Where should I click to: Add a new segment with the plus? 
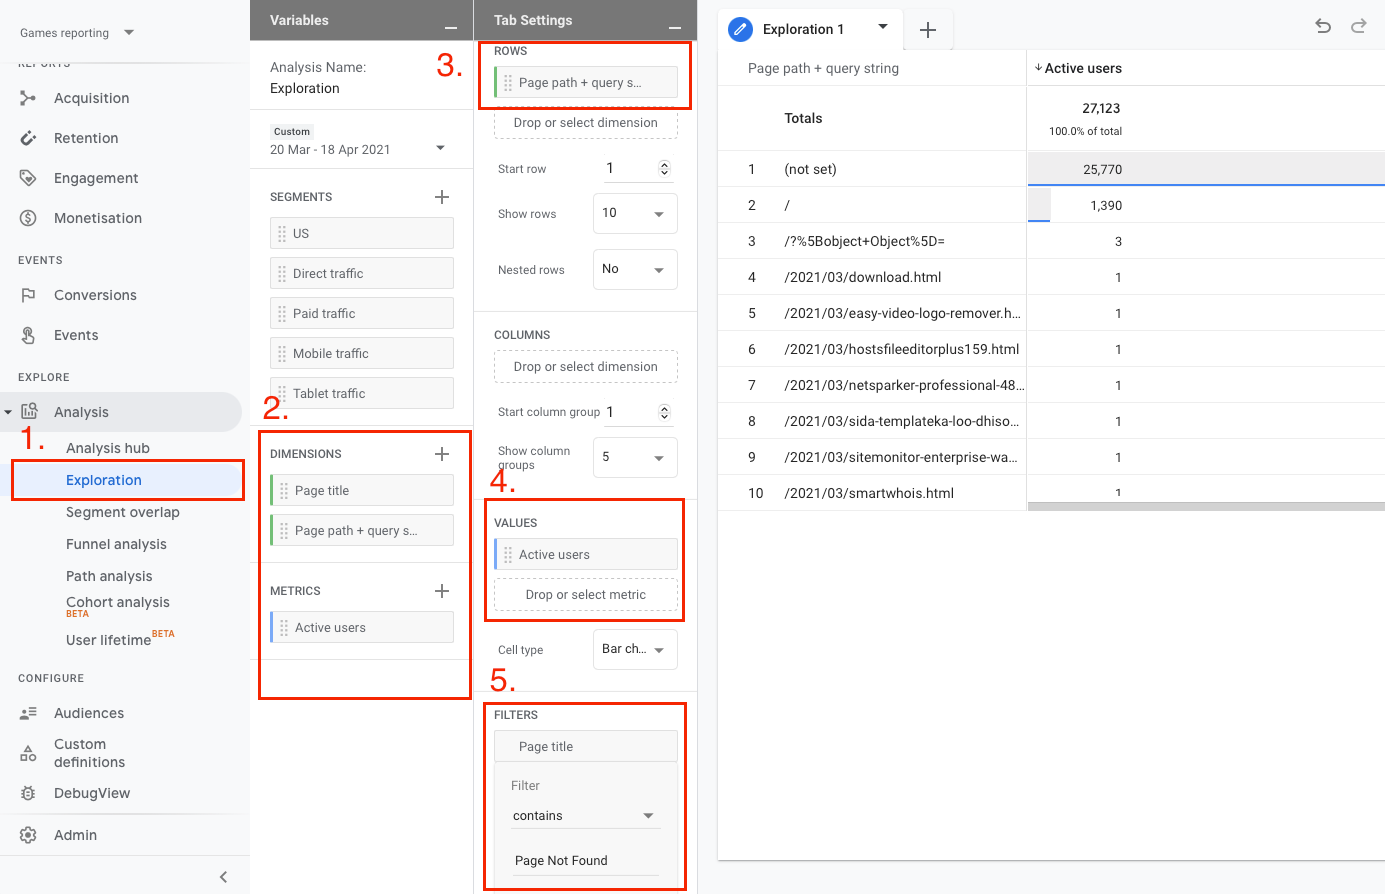441,197
